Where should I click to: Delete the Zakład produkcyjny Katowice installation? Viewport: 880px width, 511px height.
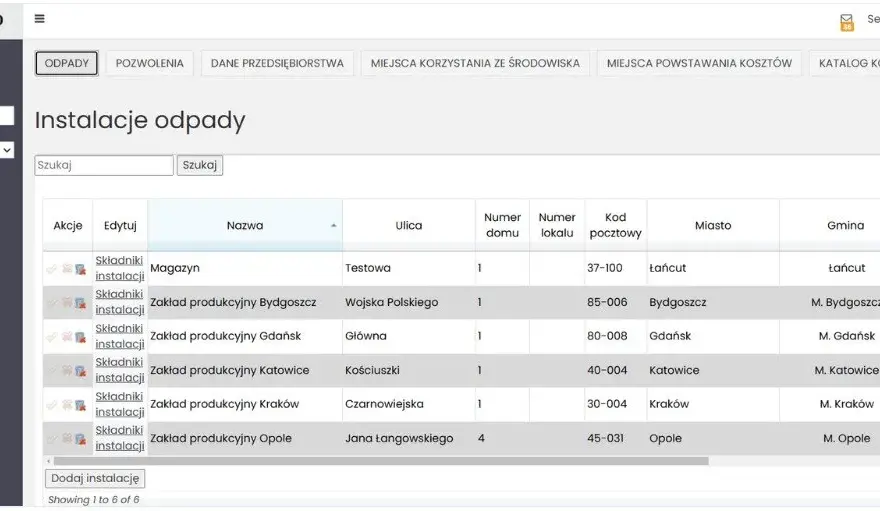80,371
